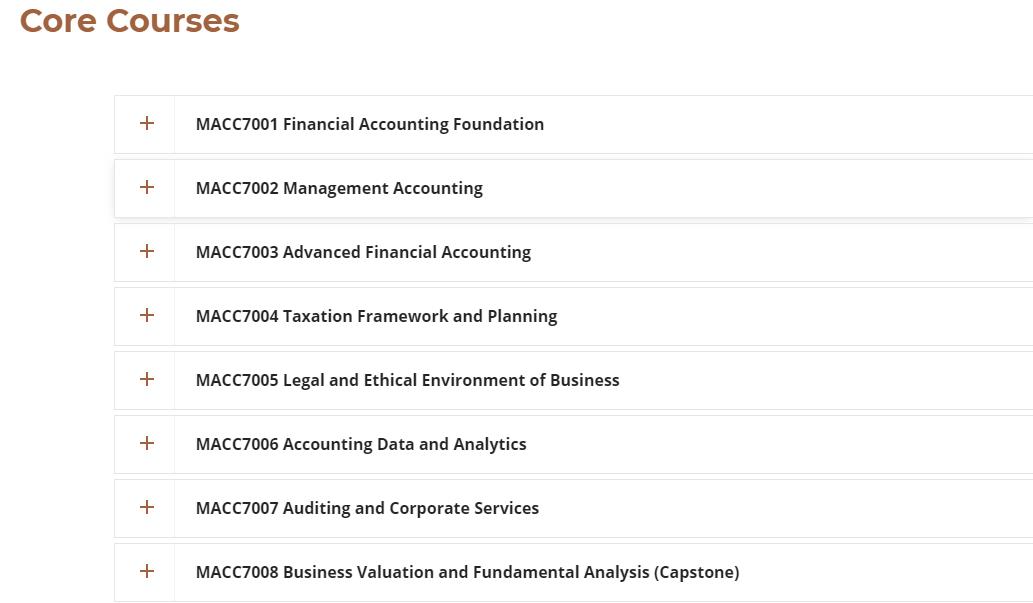
Task: Click empty area of MACC7006 accordion row
Action: point(800,444)
